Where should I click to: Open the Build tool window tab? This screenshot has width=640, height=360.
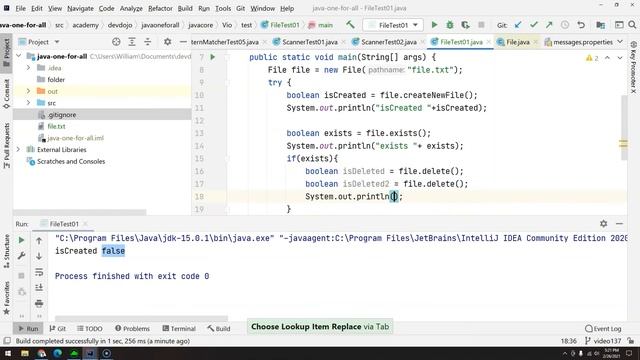(218, 328)
